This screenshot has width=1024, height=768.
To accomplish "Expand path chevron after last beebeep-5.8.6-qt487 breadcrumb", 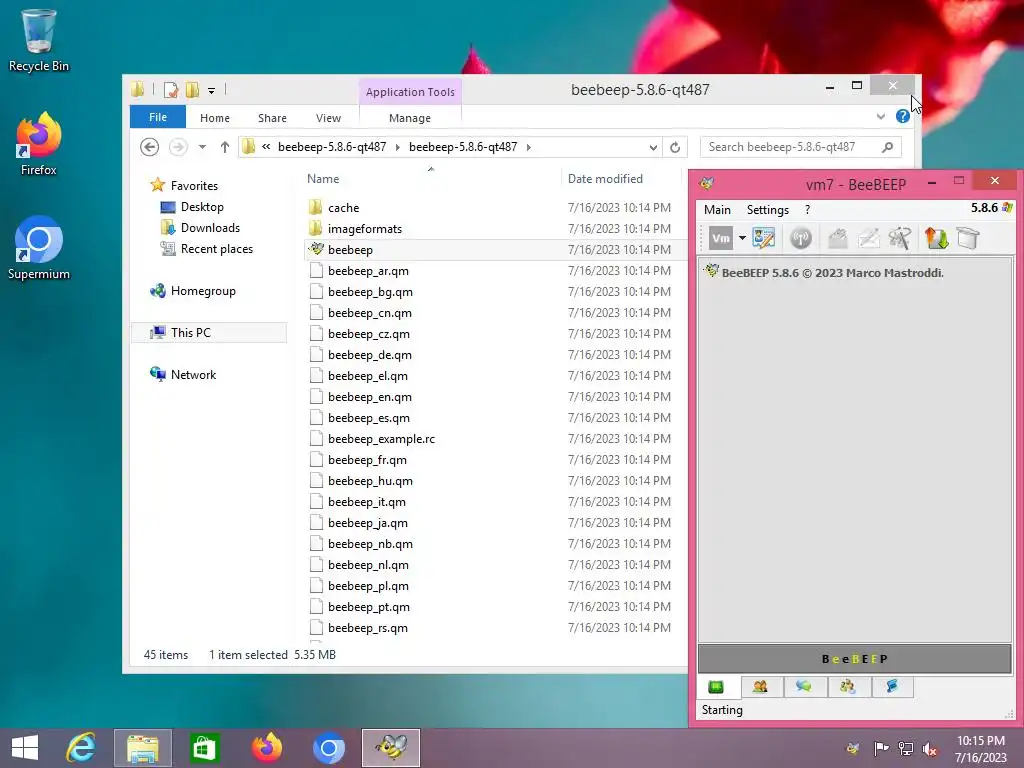I will (x=528, y=147).
